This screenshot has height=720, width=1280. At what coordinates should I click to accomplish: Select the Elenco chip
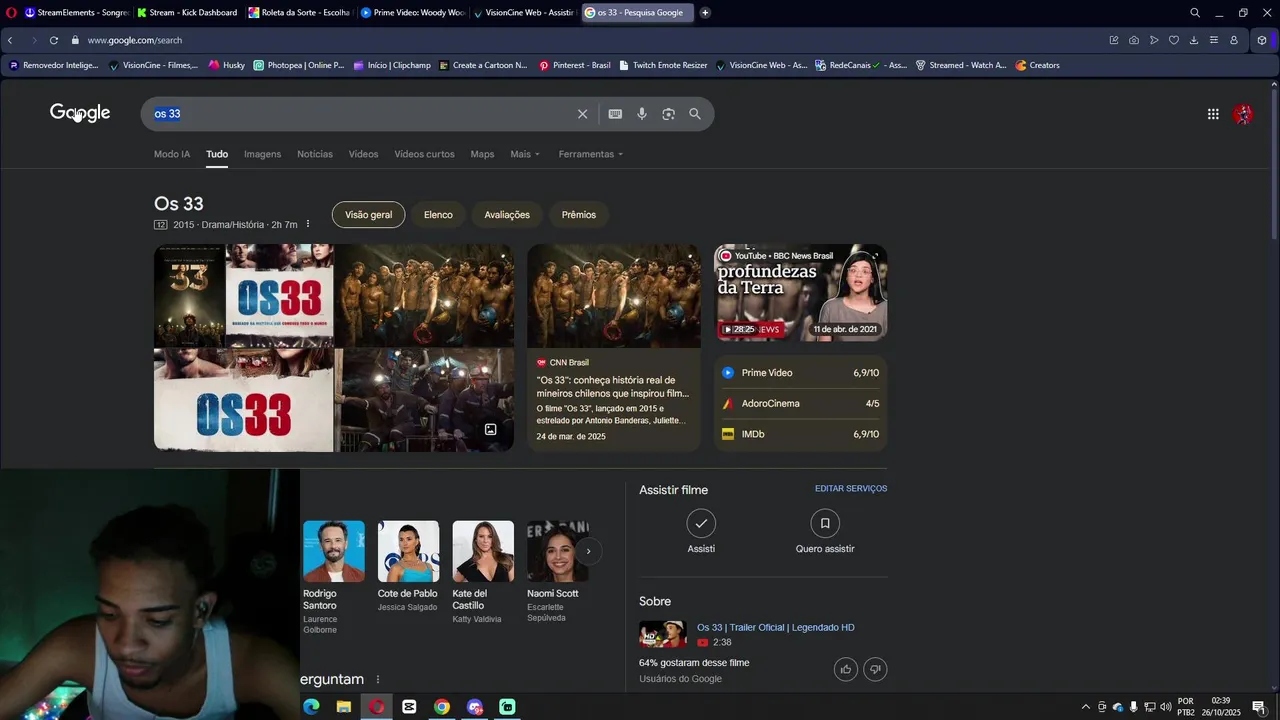tap(438, 215)
